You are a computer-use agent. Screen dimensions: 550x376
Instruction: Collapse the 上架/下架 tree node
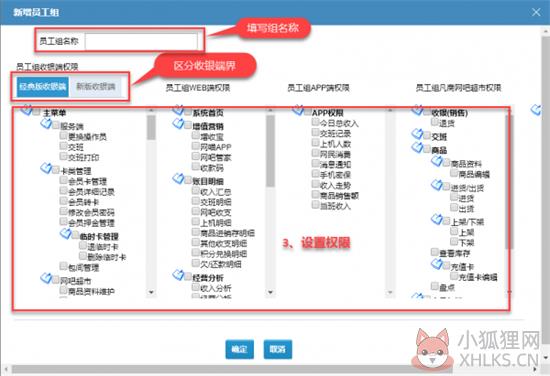tap(437, 219)
